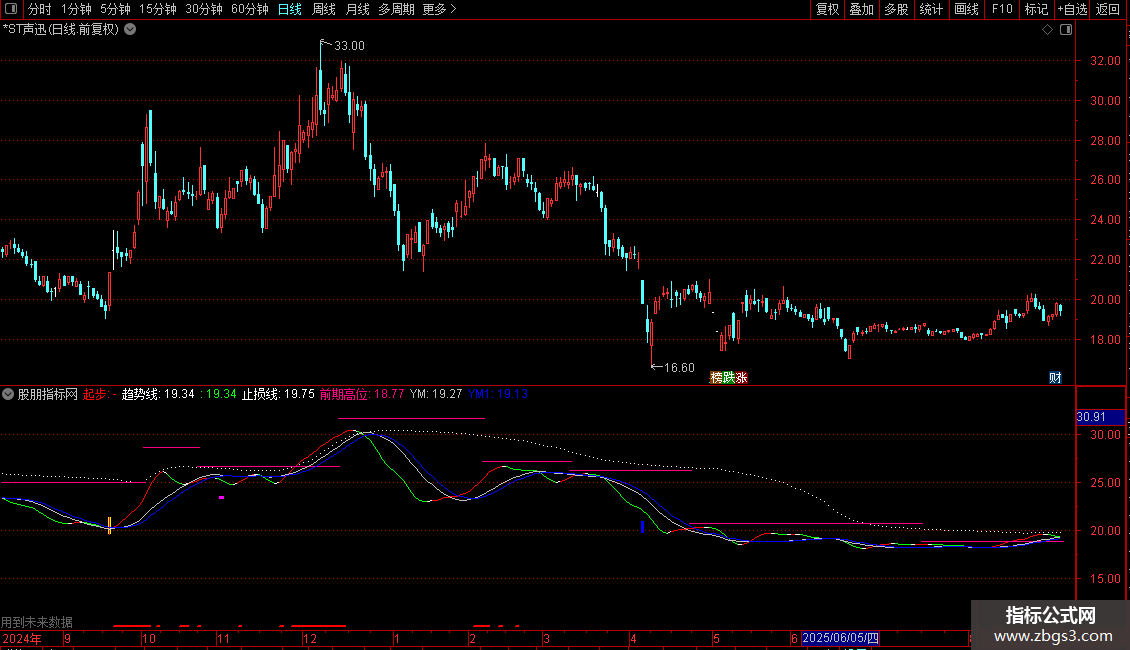Click the diamond icon above the price axis
Viewport: 1130px width, 650px height.
[1047, 30]
